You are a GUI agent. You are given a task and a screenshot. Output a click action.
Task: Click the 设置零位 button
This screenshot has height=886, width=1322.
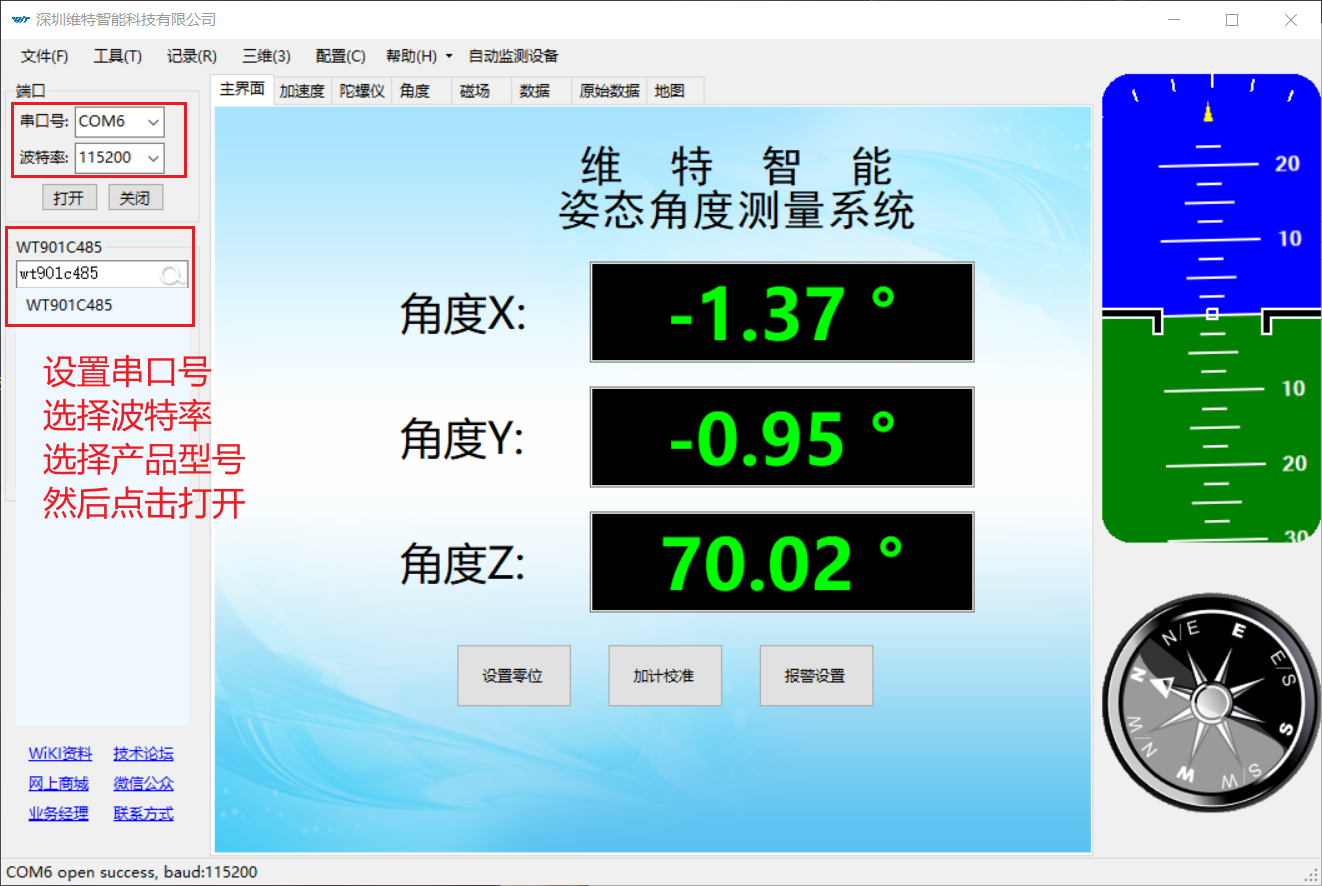click(514, 676)
